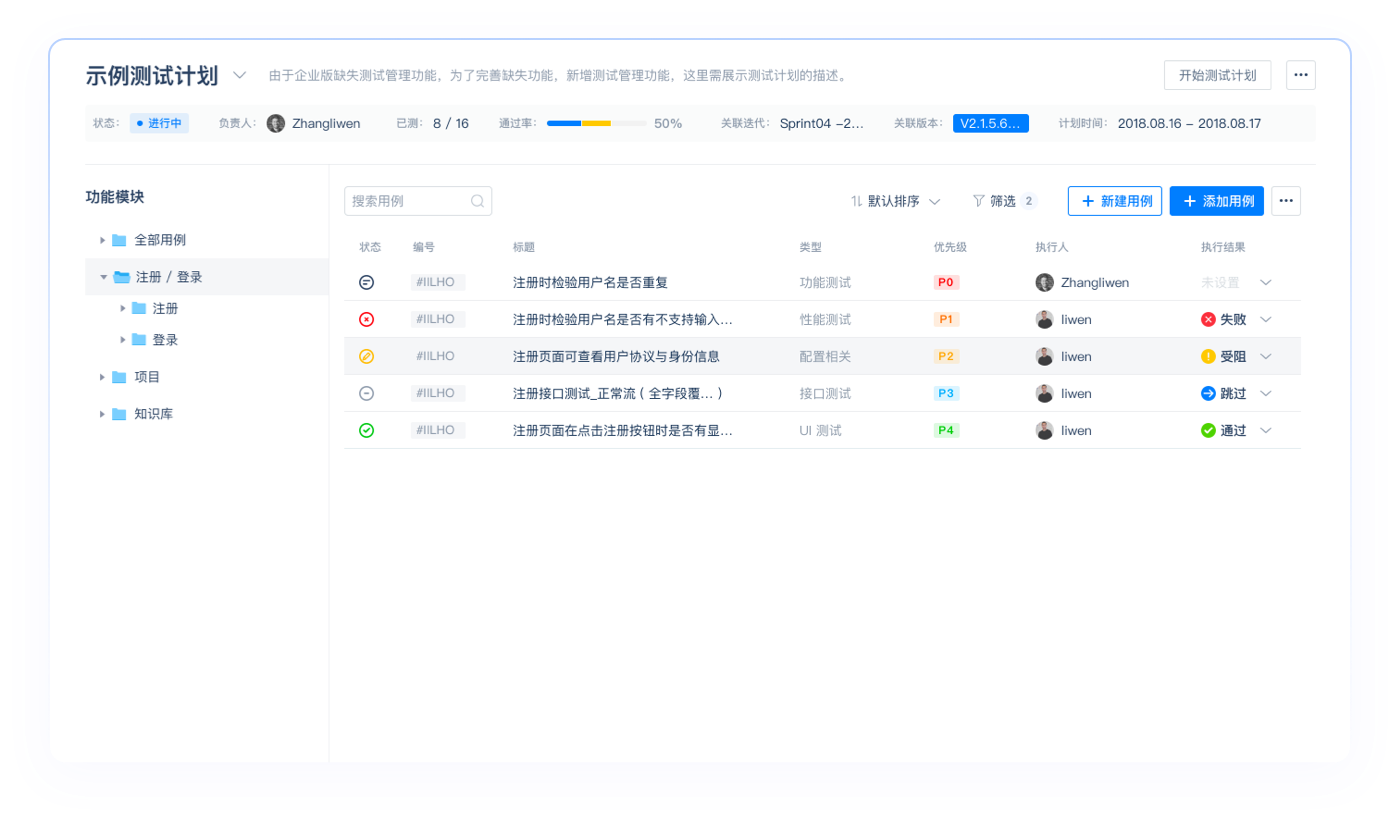Open the more options menu beside 添加用例
The width and height of the screenshot is (1400, 824).
pos(1285,200)
